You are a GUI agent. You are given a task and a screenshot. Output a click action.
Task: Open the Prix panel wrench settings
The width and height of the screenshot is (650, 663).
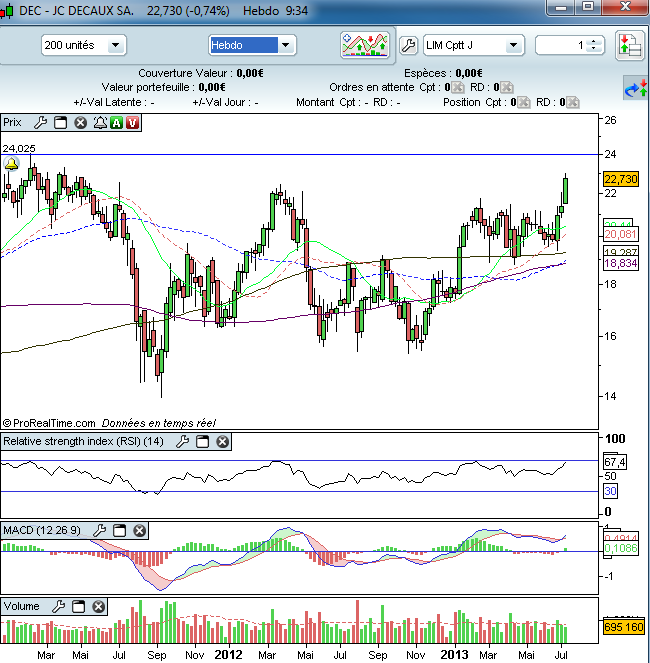coord(41,123)
